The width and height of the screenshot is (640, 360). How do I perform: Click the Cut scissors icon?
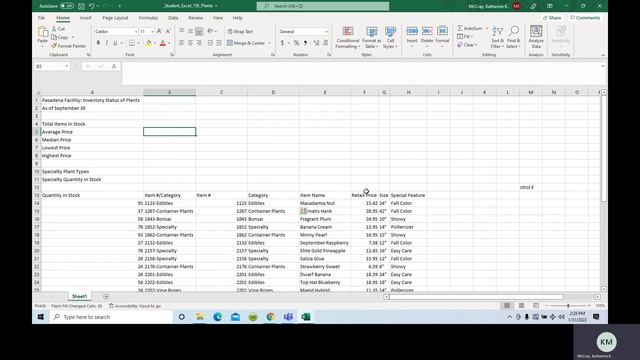pyautogui.click(x=54, y=29)
